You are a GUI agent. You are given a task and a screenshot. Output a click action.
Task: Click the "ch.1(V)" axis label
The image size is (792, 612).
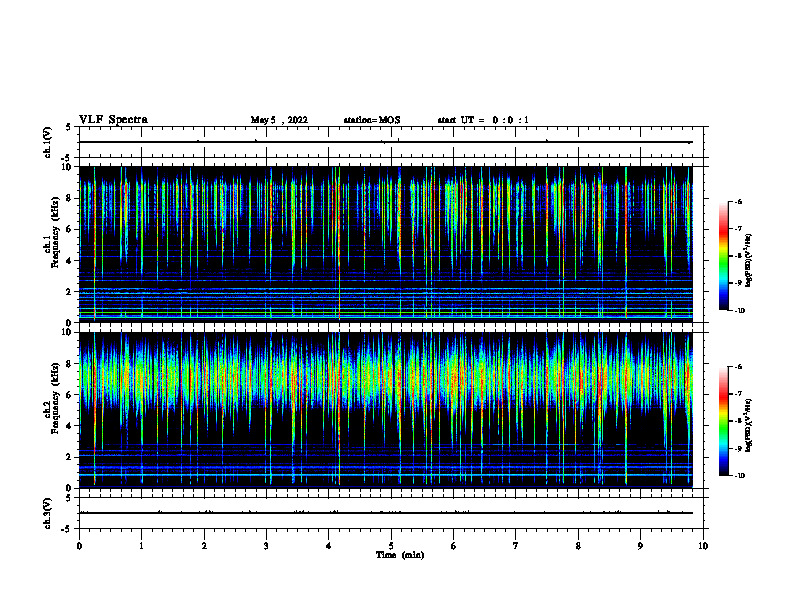click(x=47, y=142)
